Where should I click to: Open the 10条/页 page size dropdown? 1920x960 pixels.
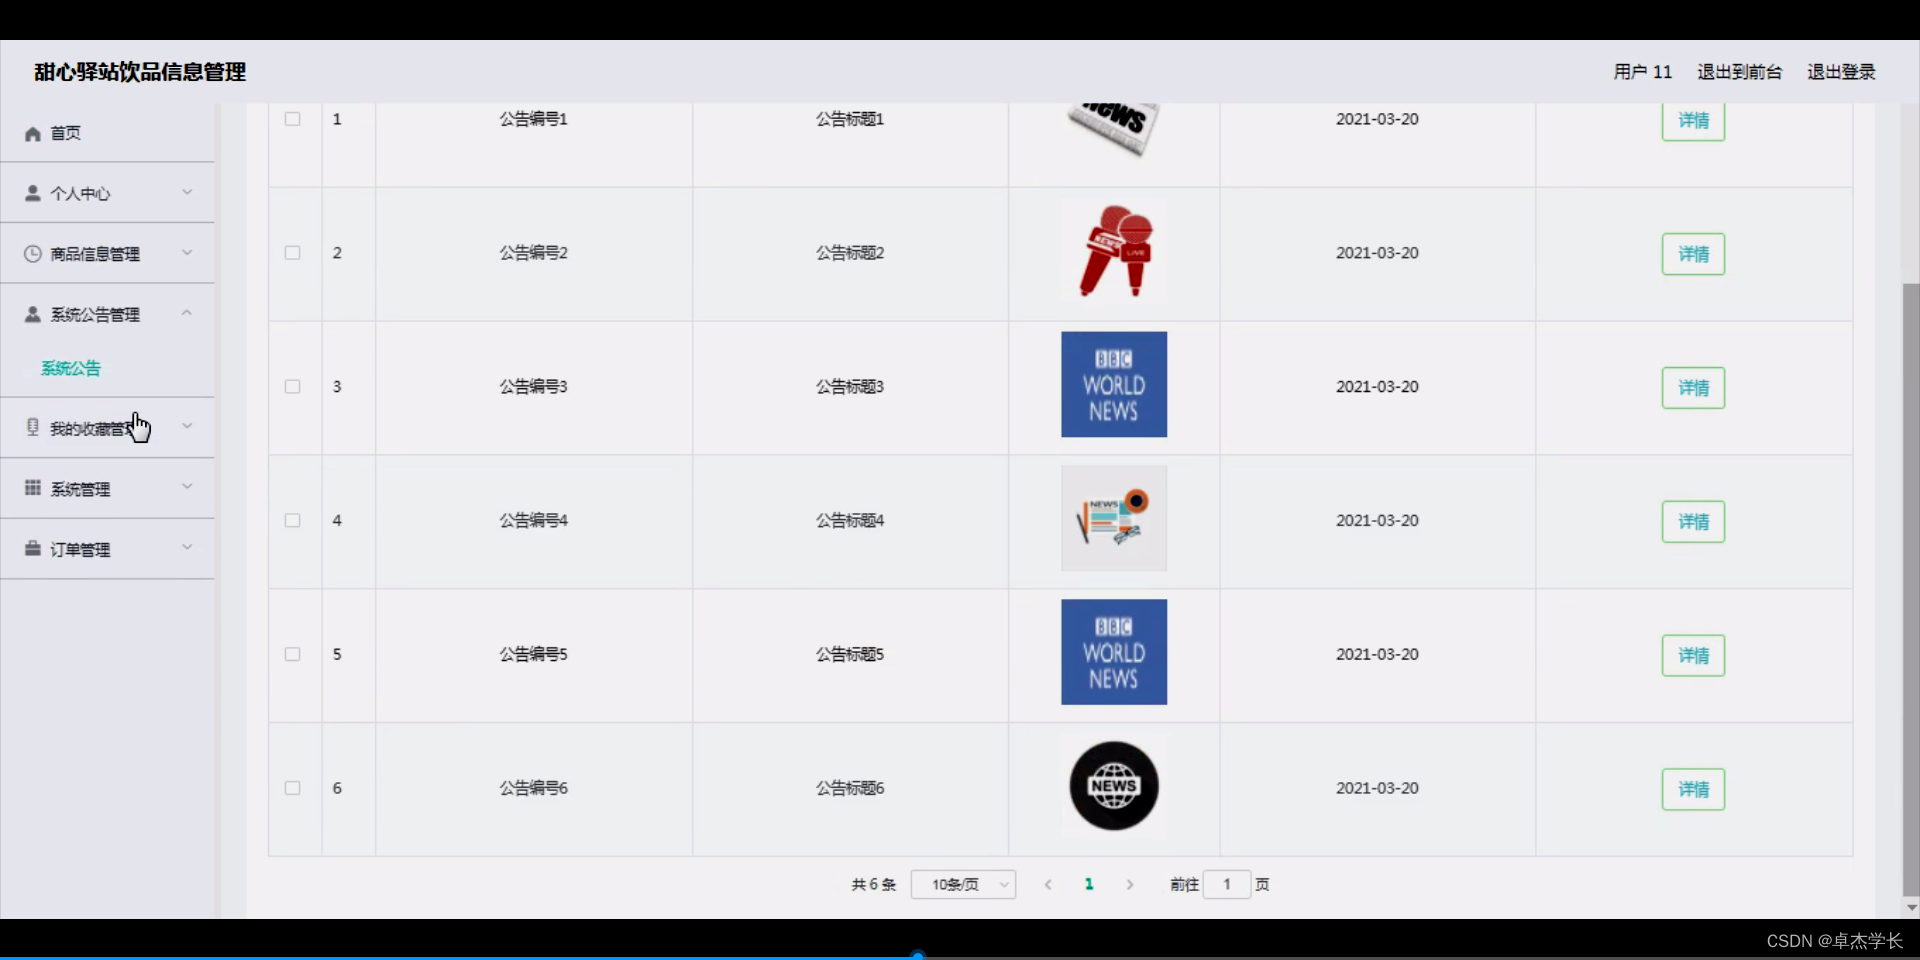click(x=962, y=884)
